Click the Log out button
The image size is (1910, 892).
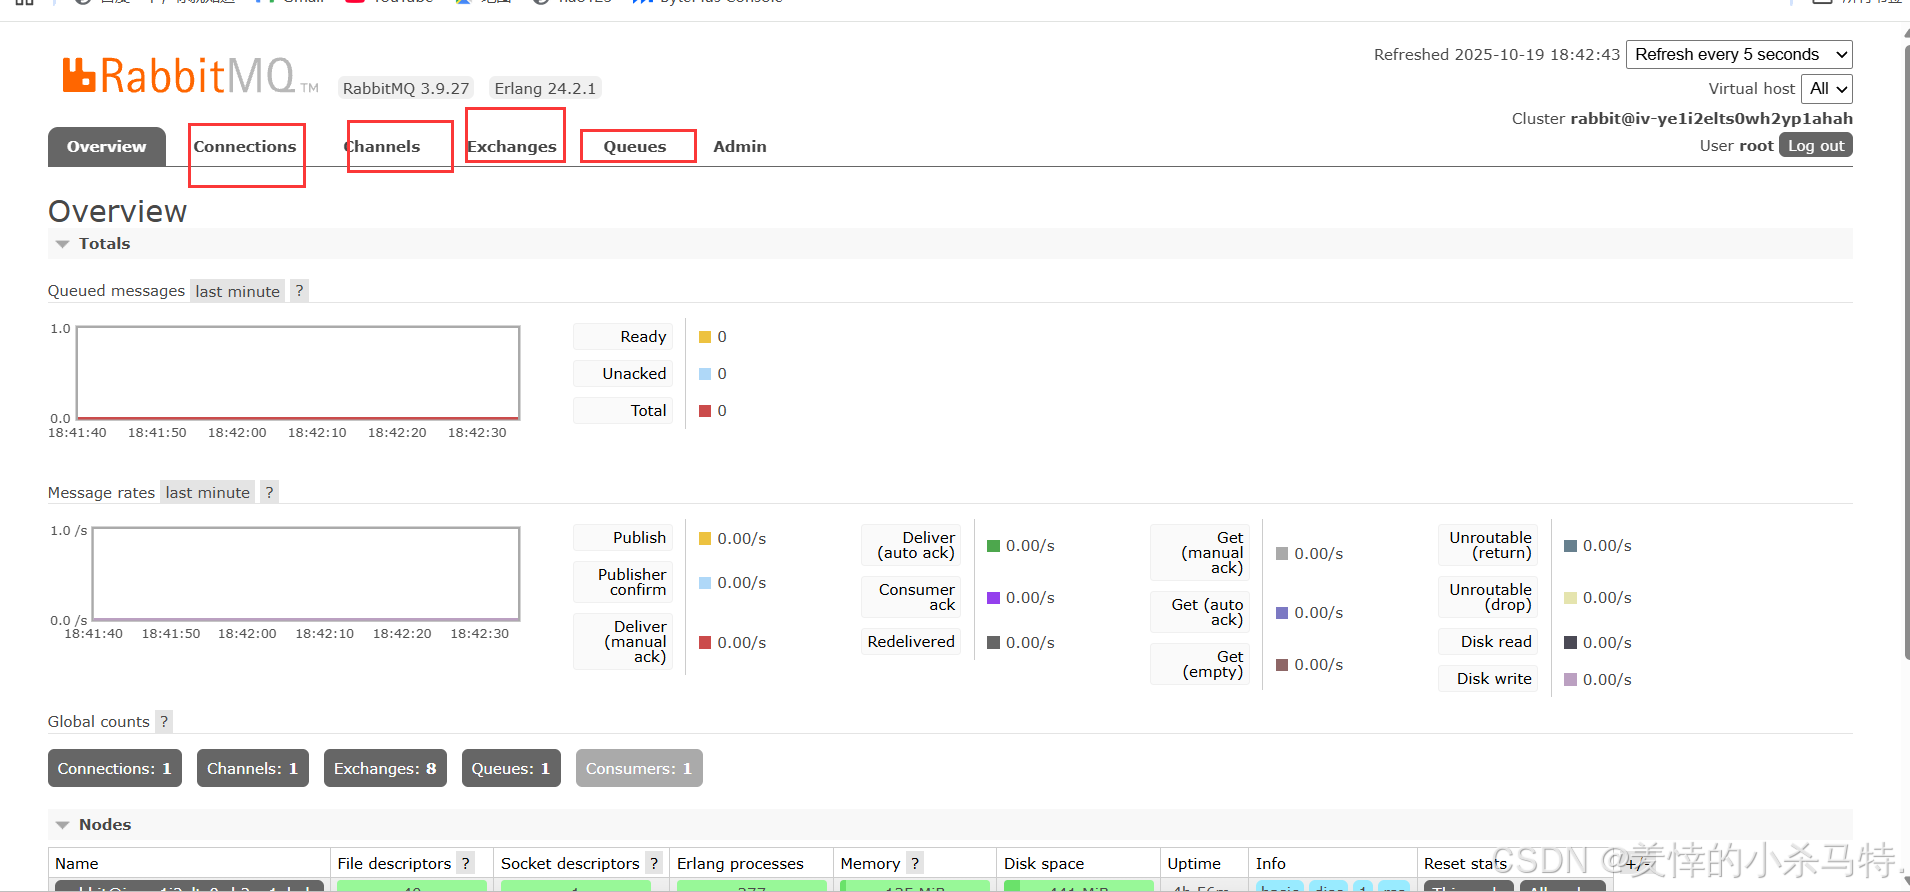click(1815, 146)
